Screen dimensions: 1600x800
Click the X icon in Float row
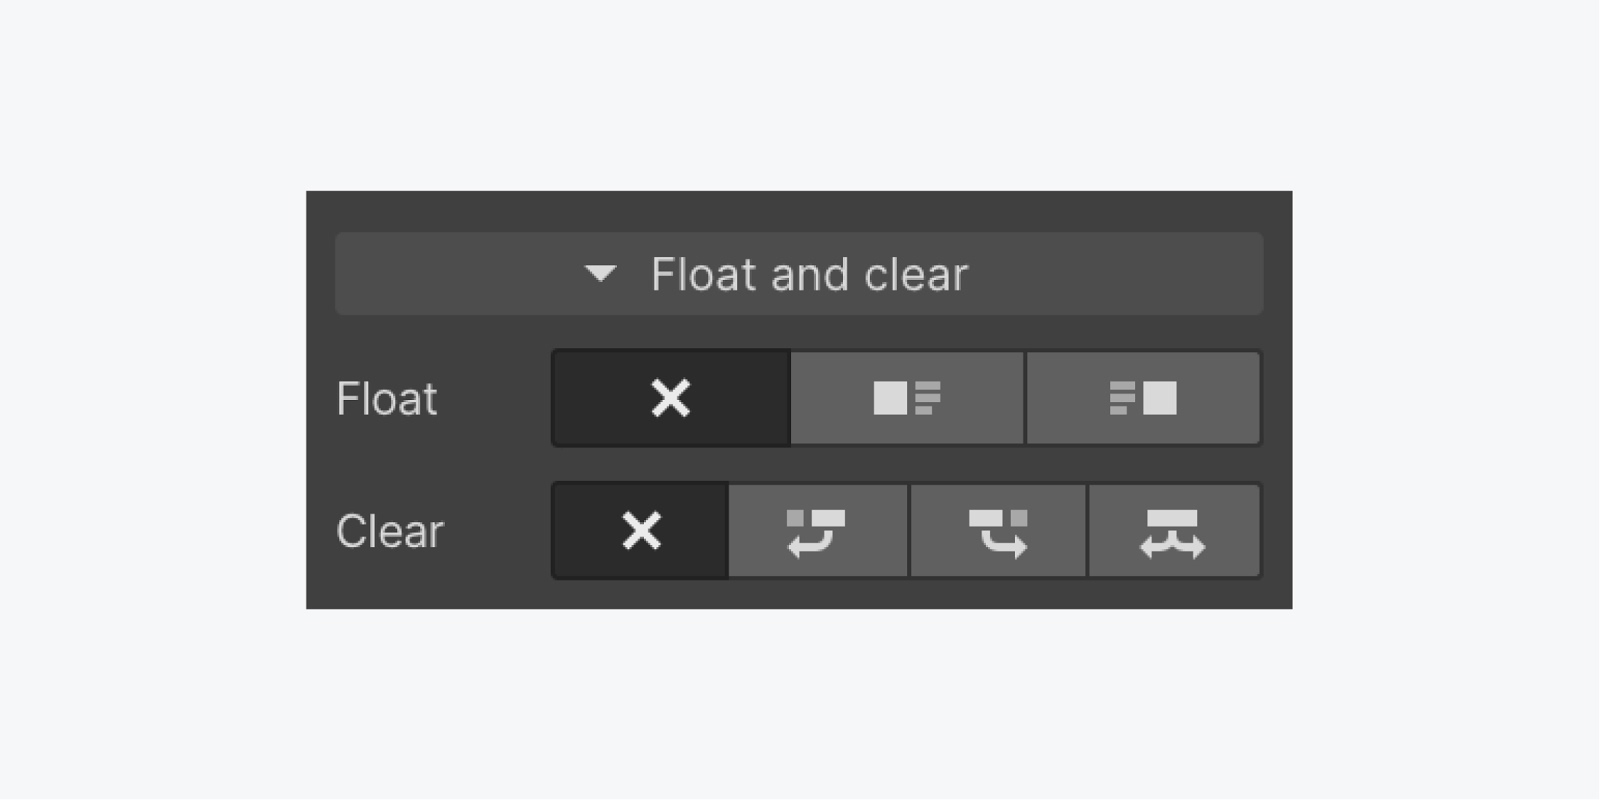tap(671, 398)
